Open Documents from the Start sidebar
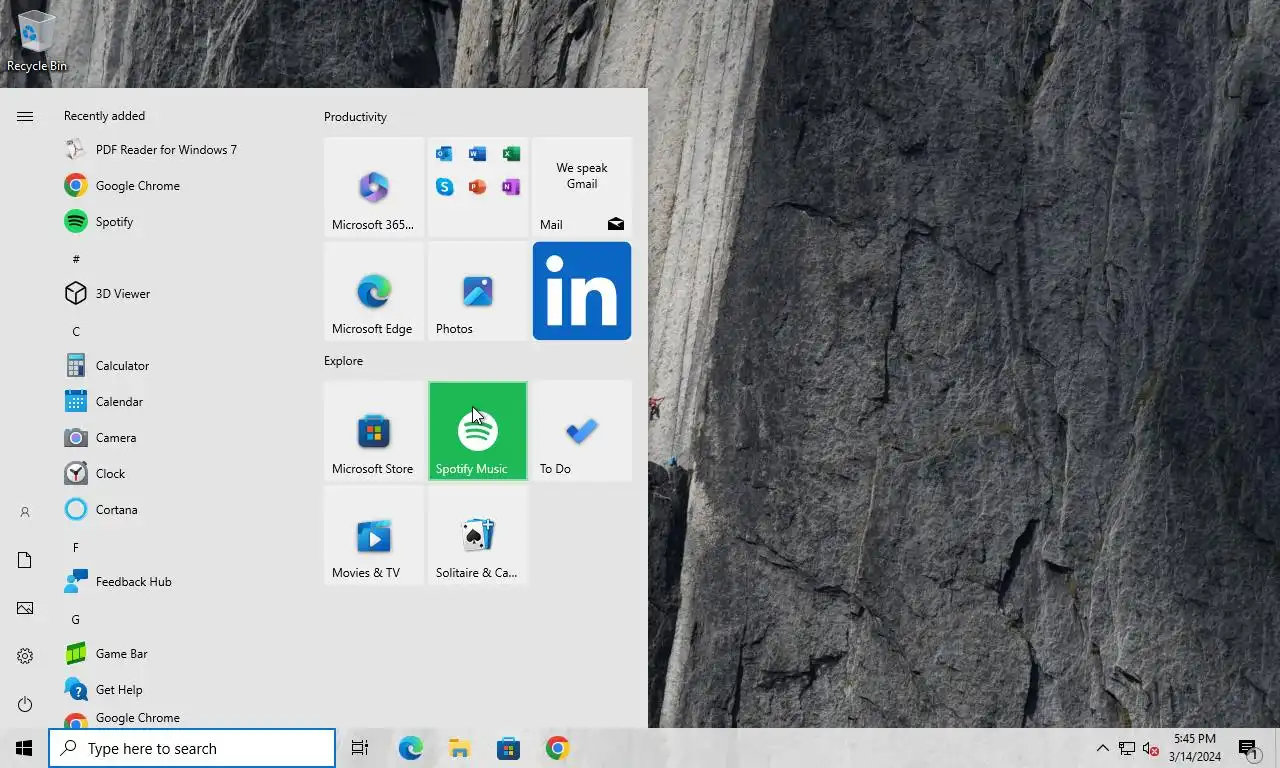 click(25, 560)
